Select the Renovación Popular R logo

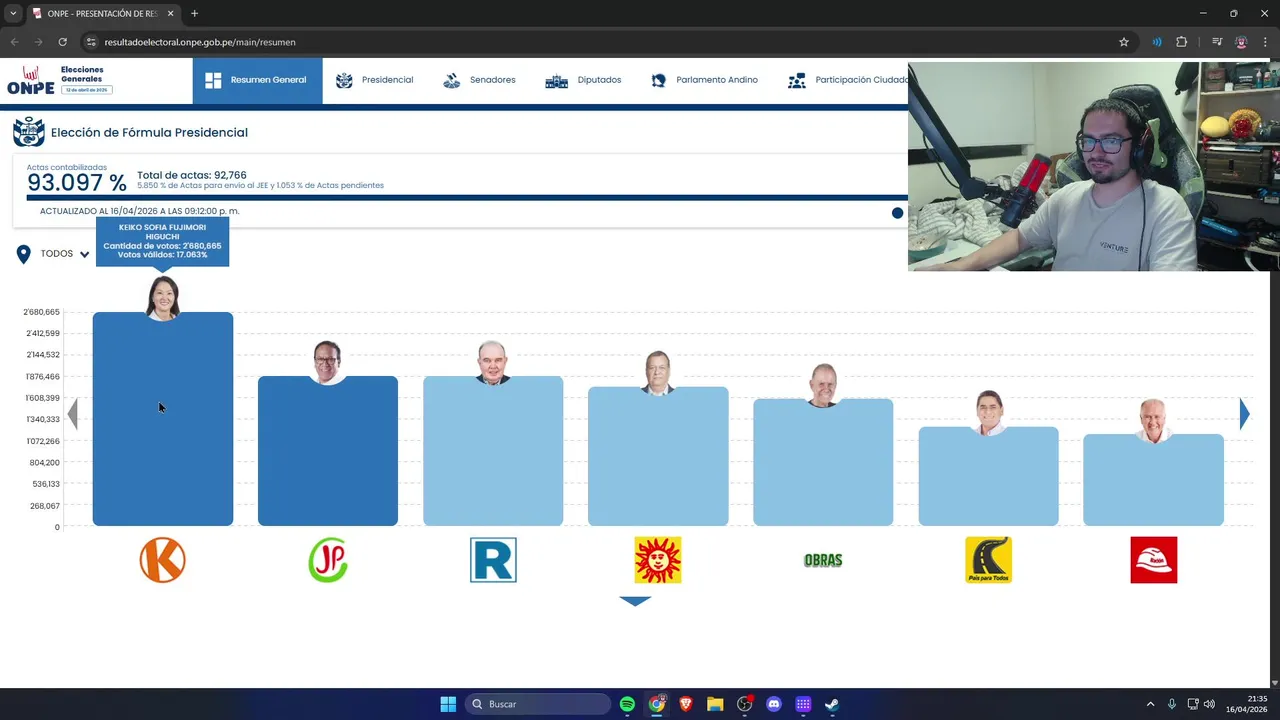coord(493,560)
